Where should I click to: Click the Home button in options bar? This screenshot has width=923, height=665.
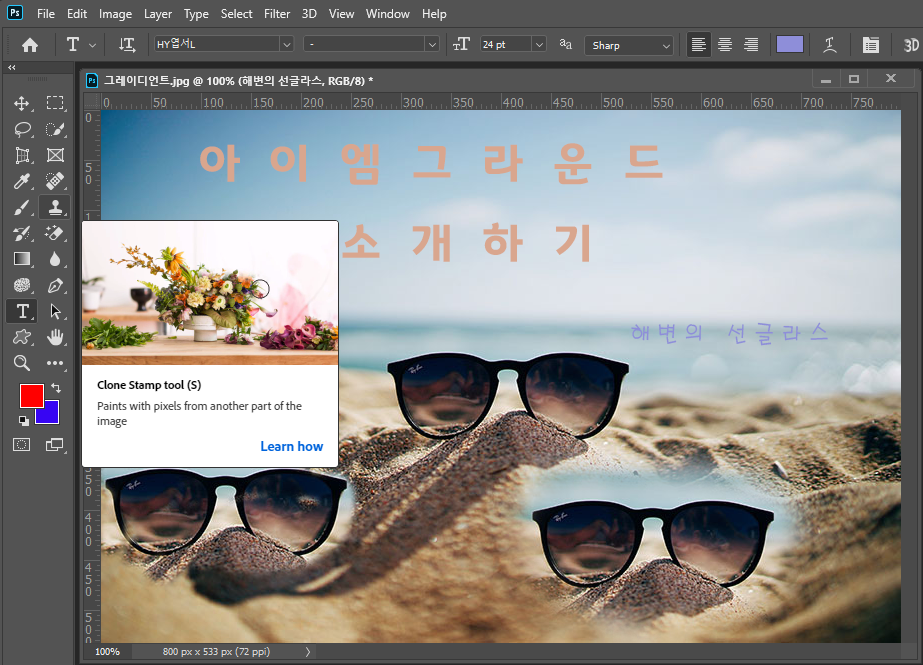point(30,45)
